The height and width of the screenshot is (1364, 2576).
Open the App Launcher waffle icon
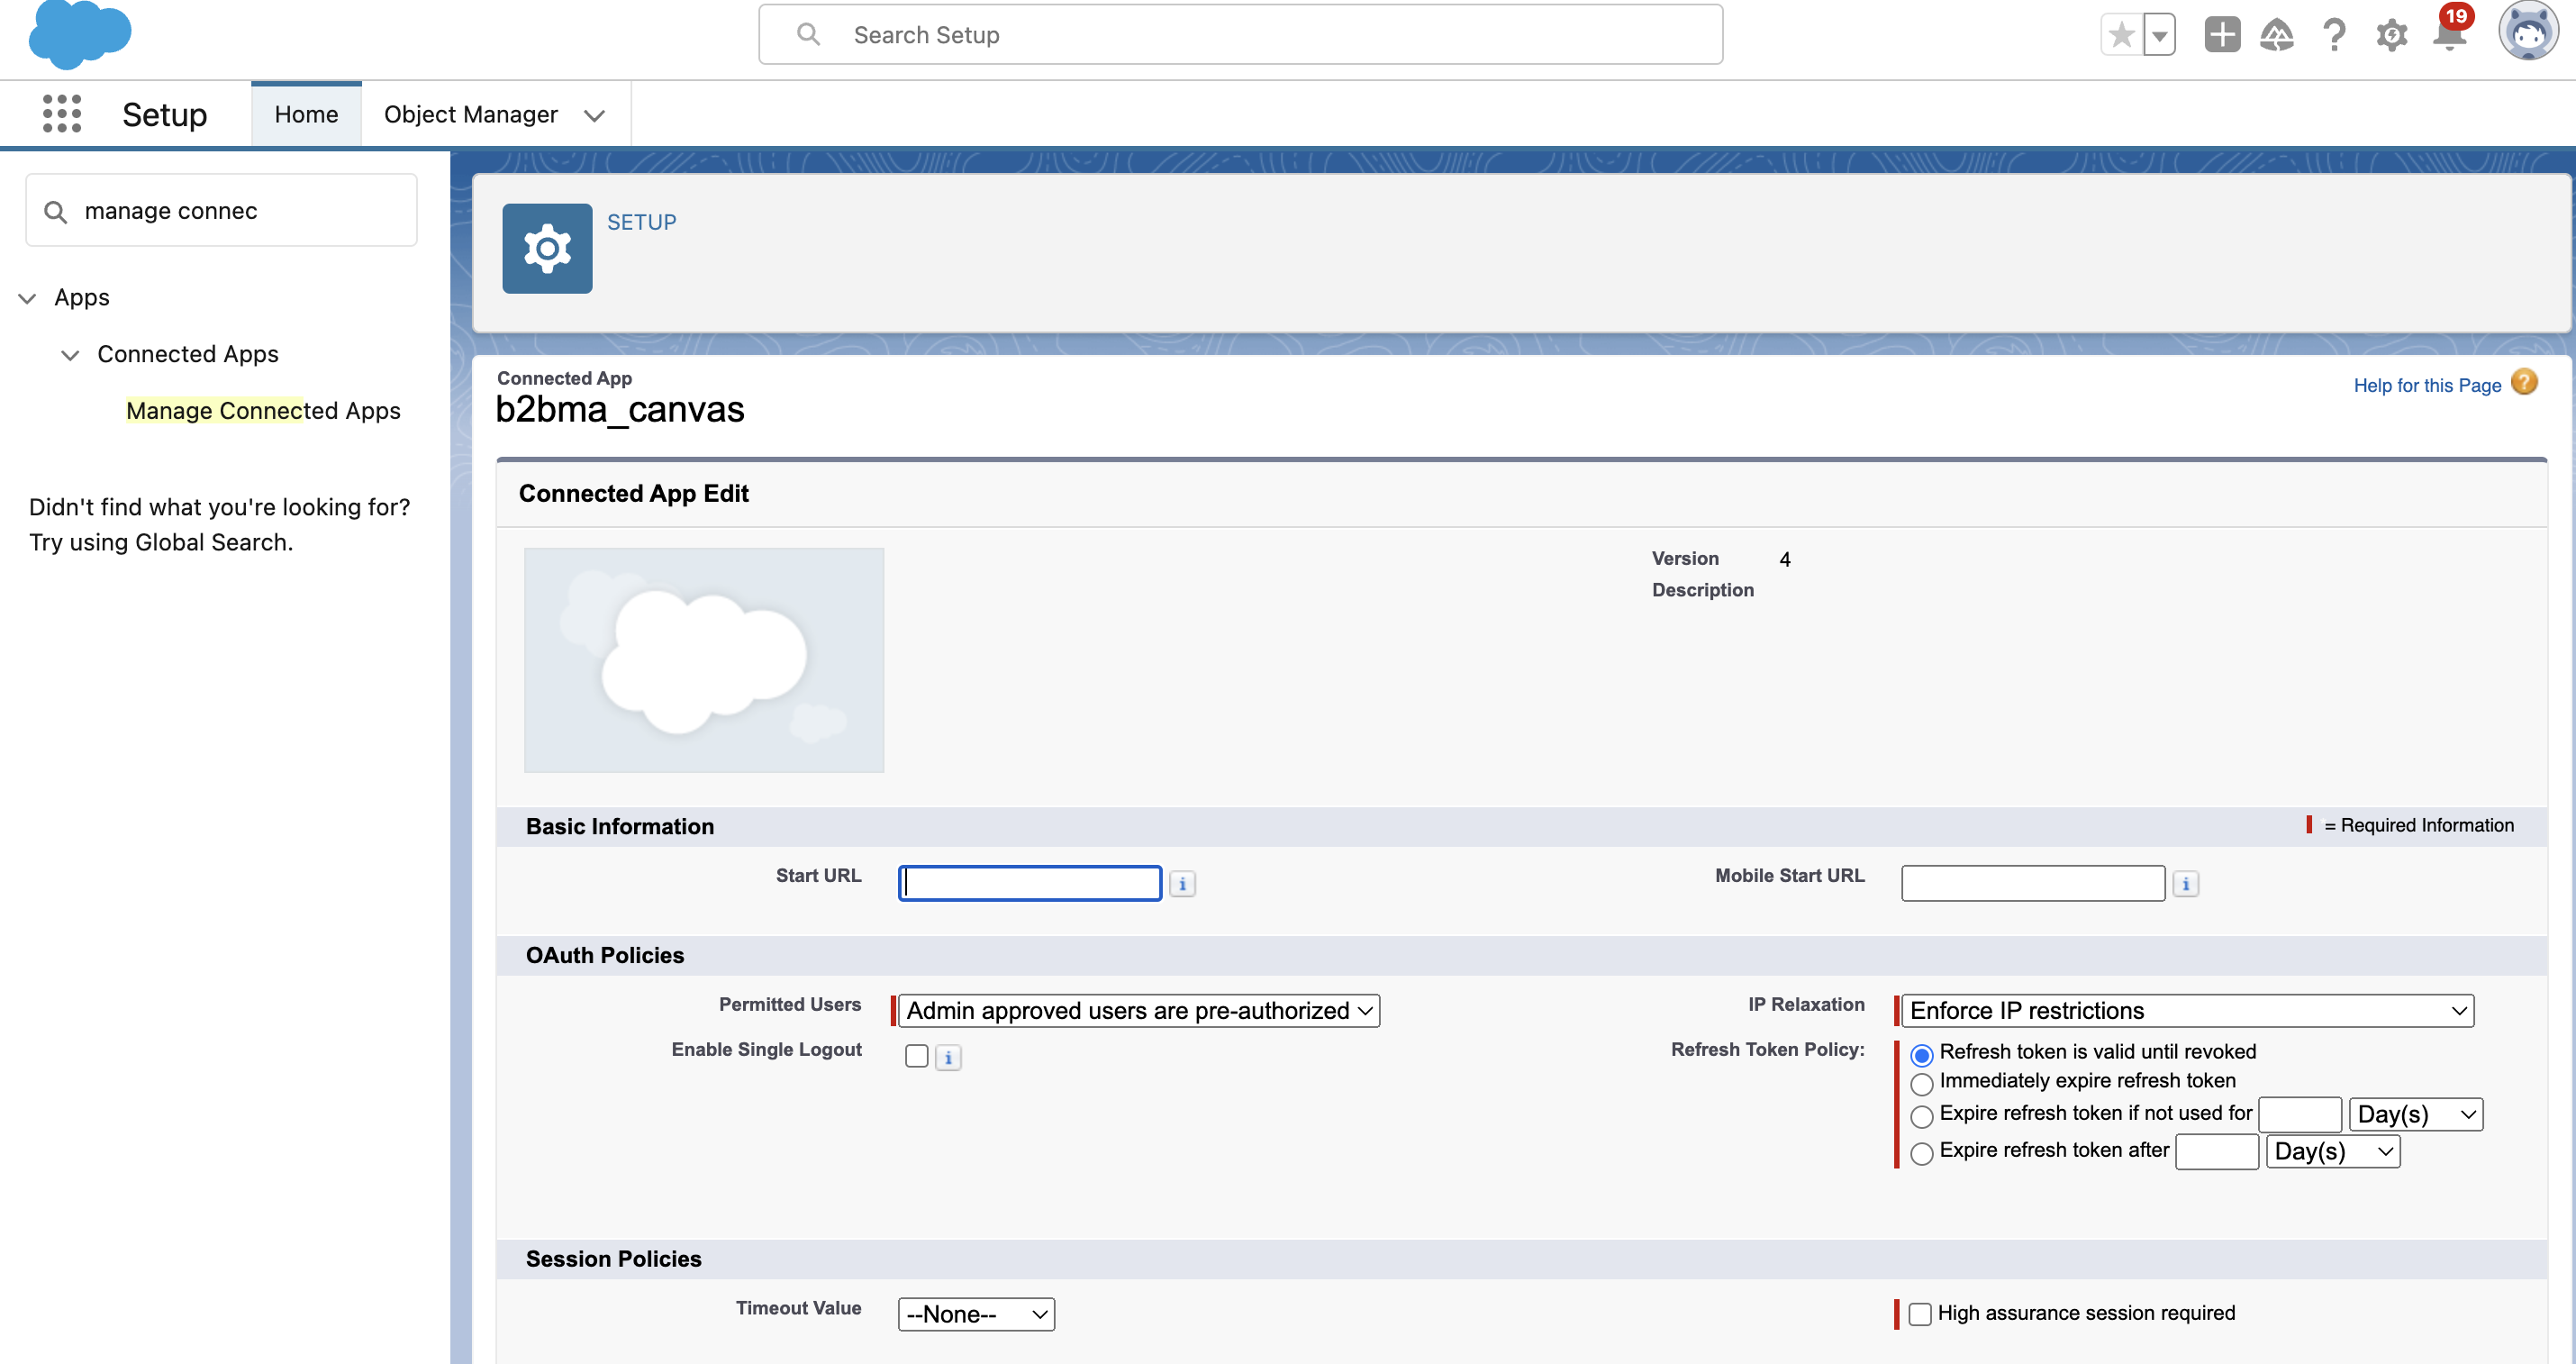click(60, 113)
